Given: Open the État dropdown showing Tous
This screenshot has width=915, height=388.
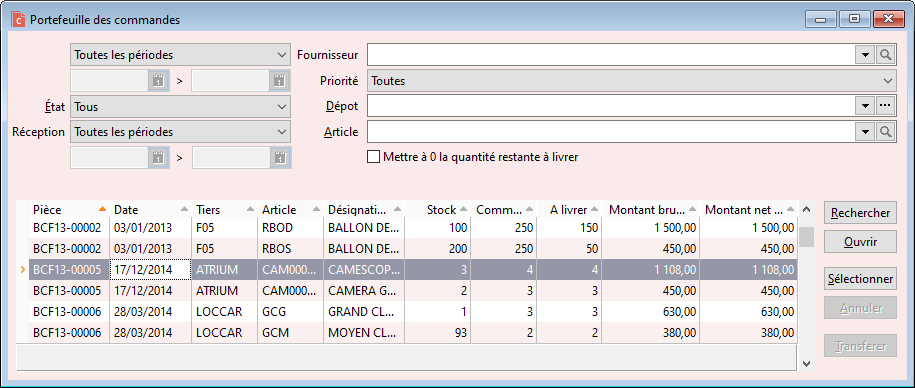Looking at the screenshot, I should pos(180,107).
